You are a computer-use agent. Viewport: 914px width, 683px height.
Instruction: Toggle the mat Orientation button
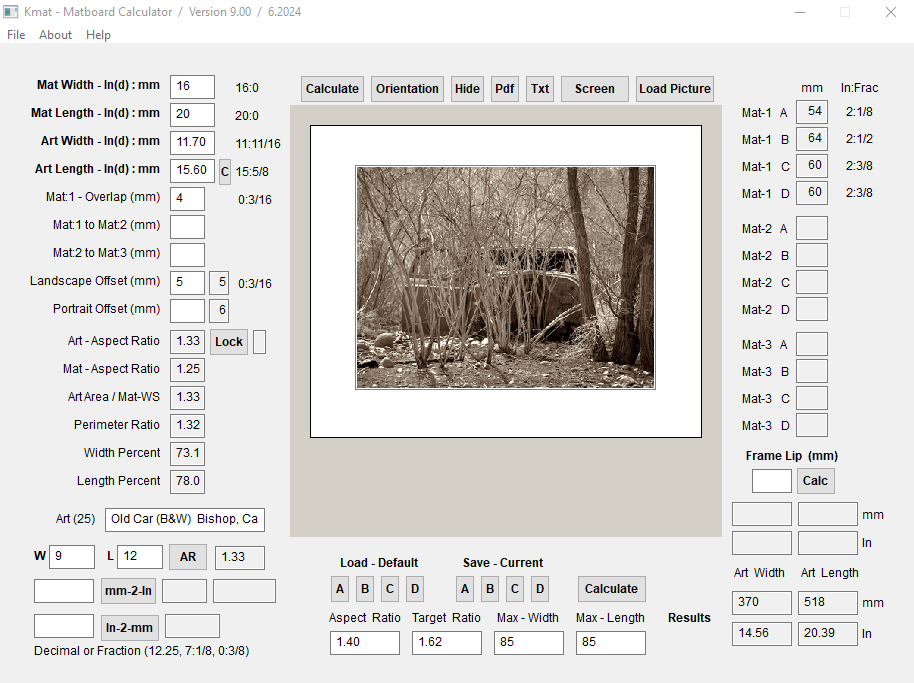407,89
